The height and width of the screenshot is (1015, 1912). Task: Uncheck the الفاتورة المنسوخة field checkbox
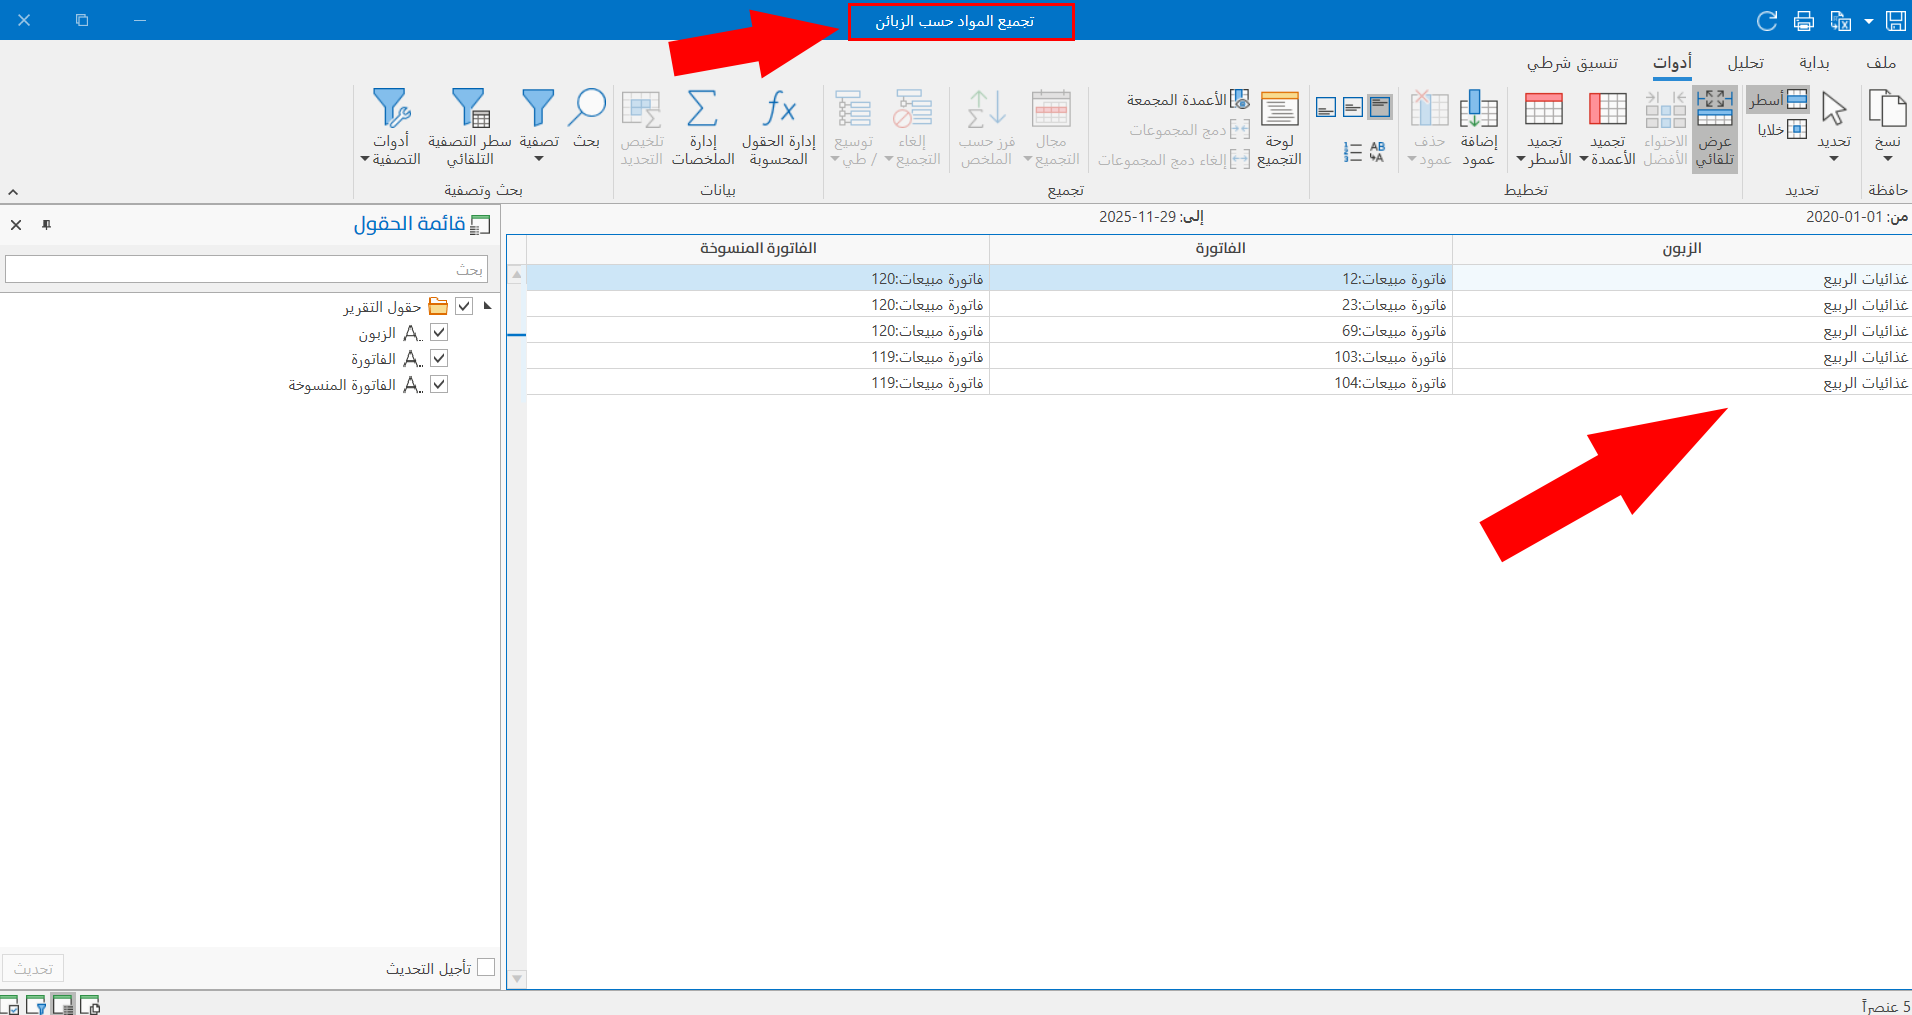(x=439, y=385)
